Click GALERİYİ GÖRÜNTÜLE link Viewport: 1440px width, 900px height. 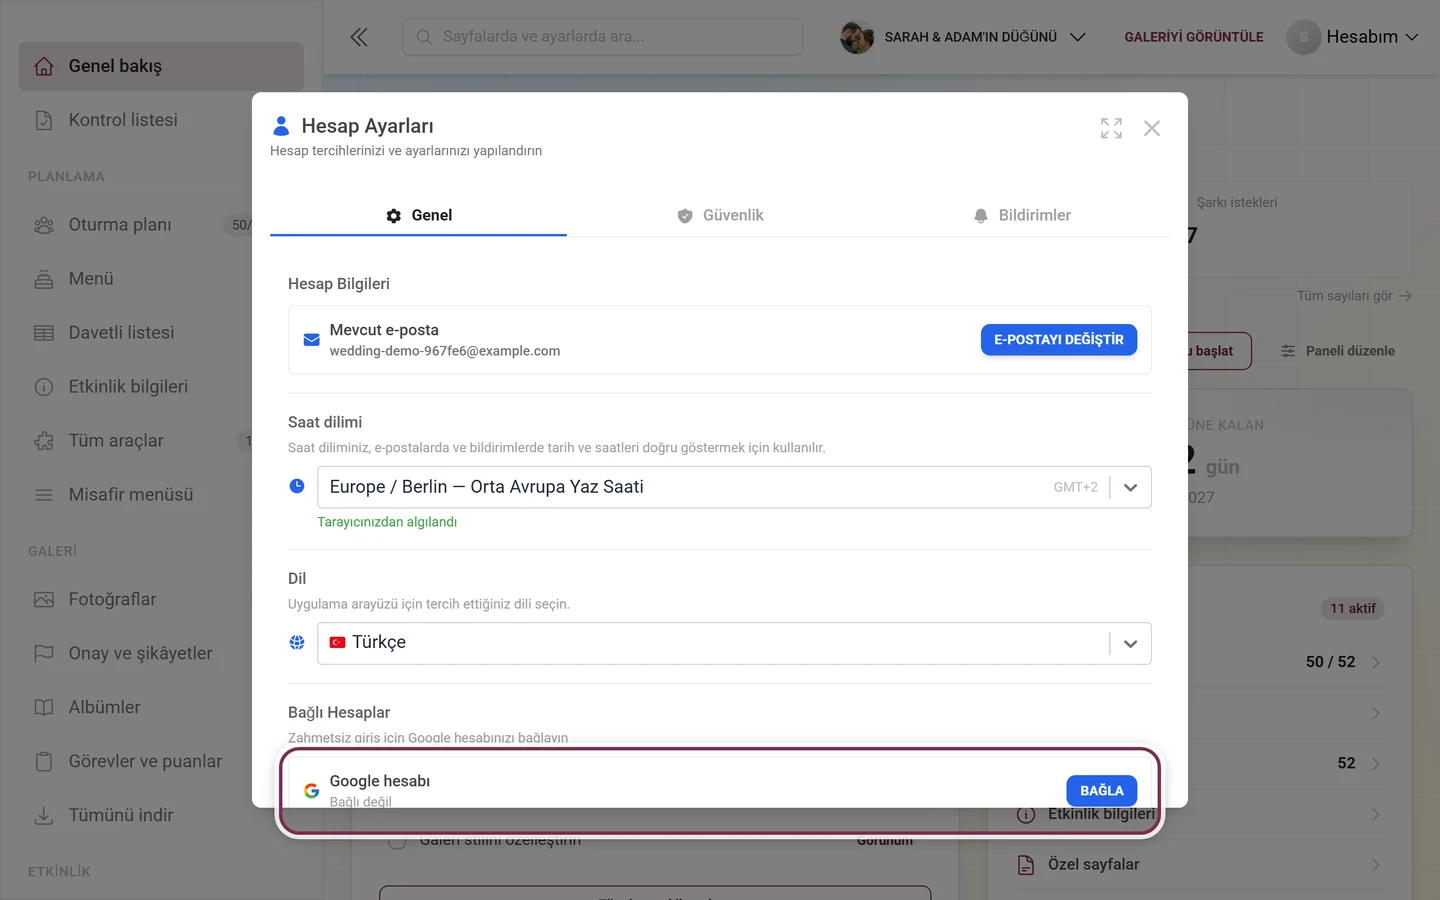(x=1194, y=37)
